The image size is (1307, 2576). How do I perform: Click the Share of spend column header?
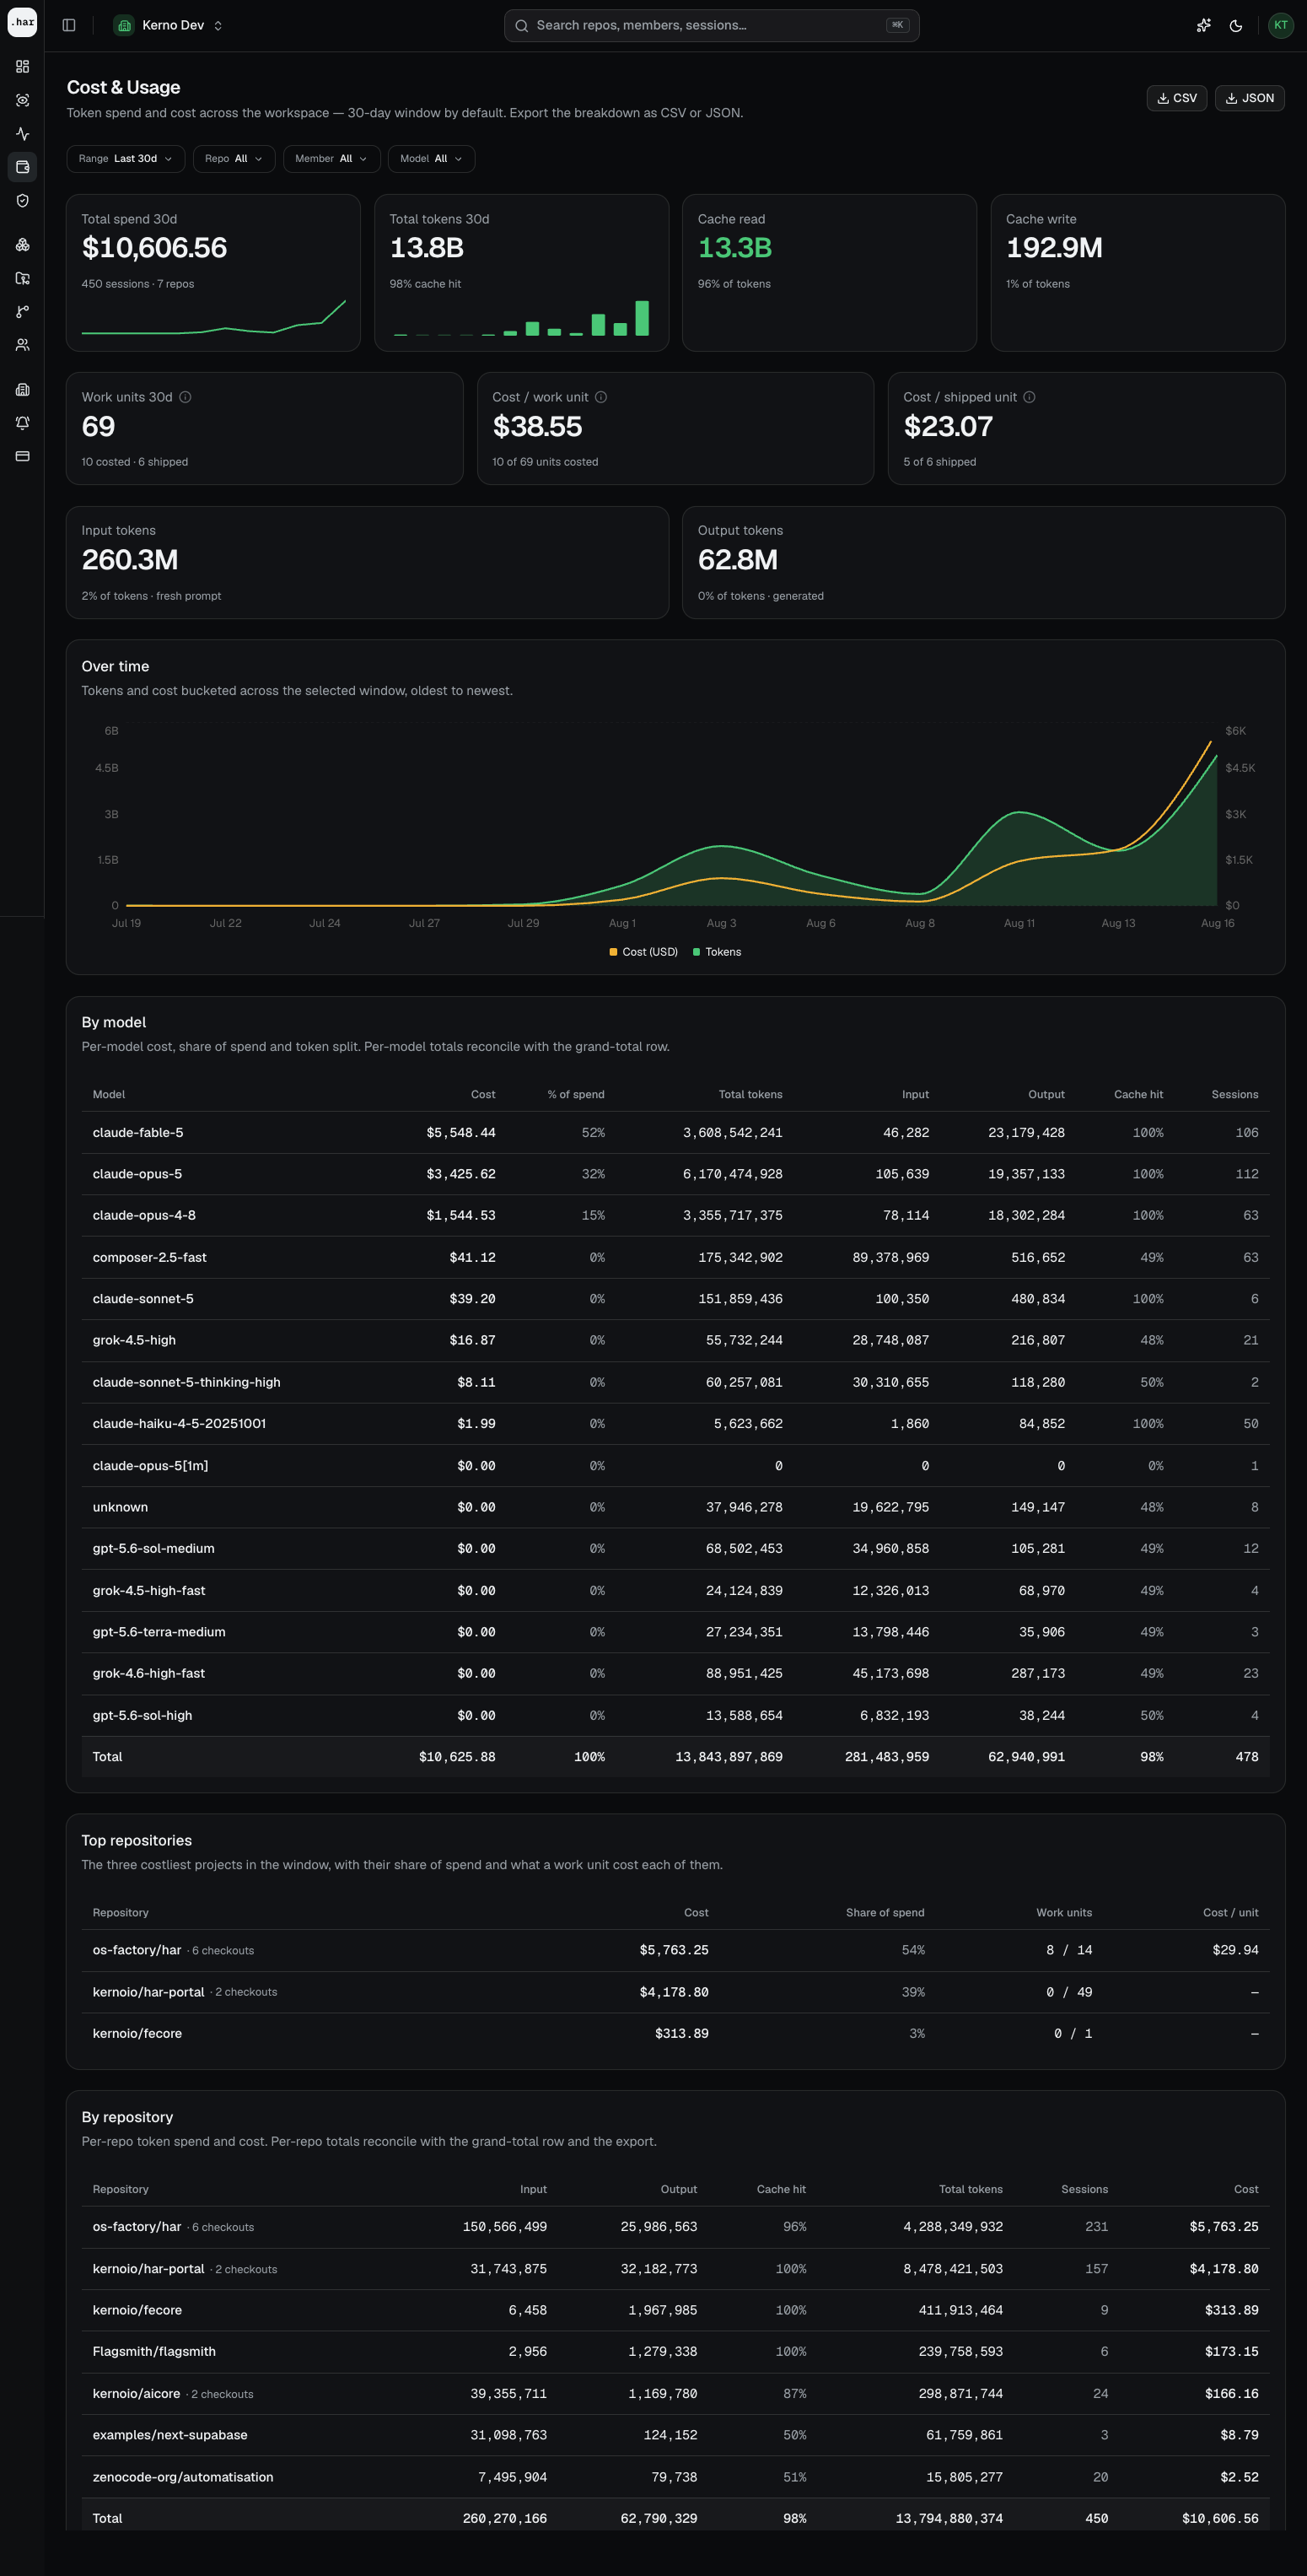click(x=885, y=1912)
